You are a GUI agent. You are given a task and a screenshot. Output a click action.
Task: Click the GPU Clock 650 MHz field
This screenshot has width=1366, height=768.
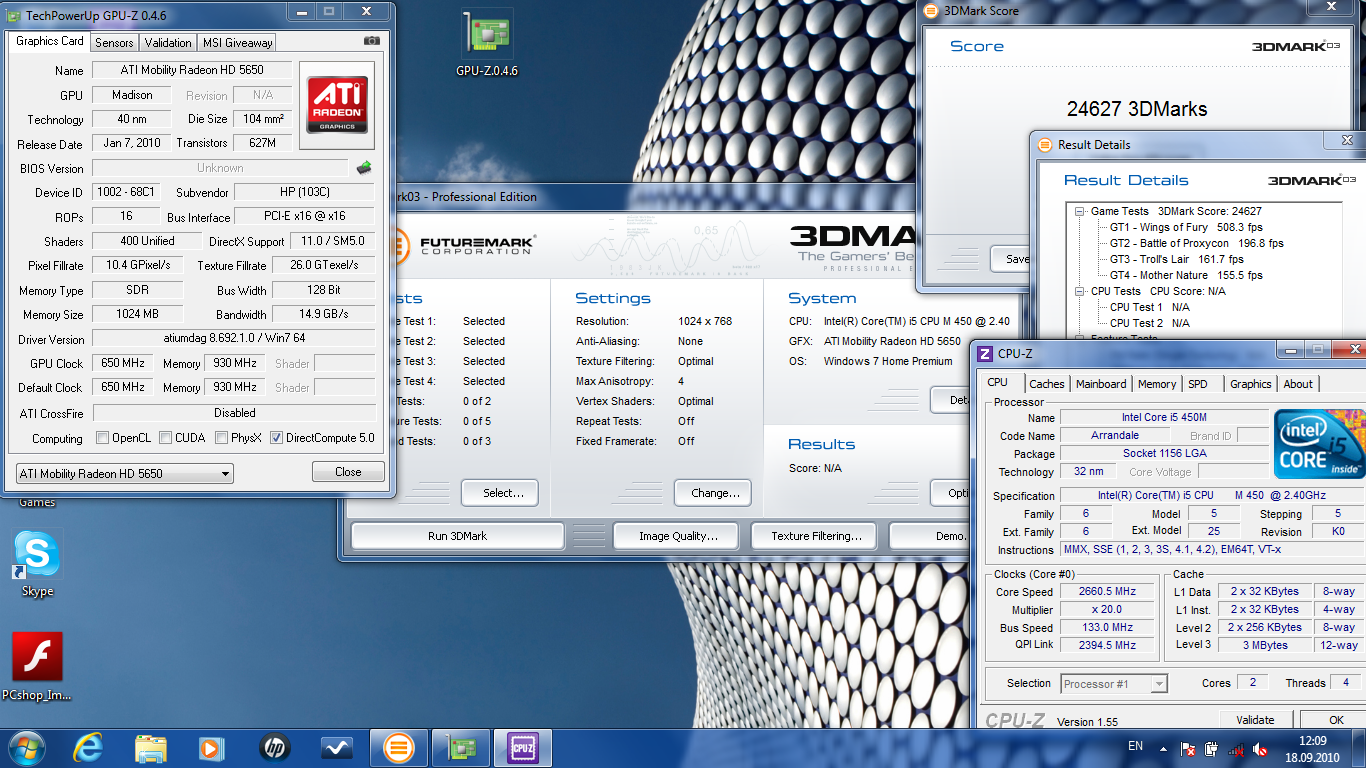pos(124,364)
